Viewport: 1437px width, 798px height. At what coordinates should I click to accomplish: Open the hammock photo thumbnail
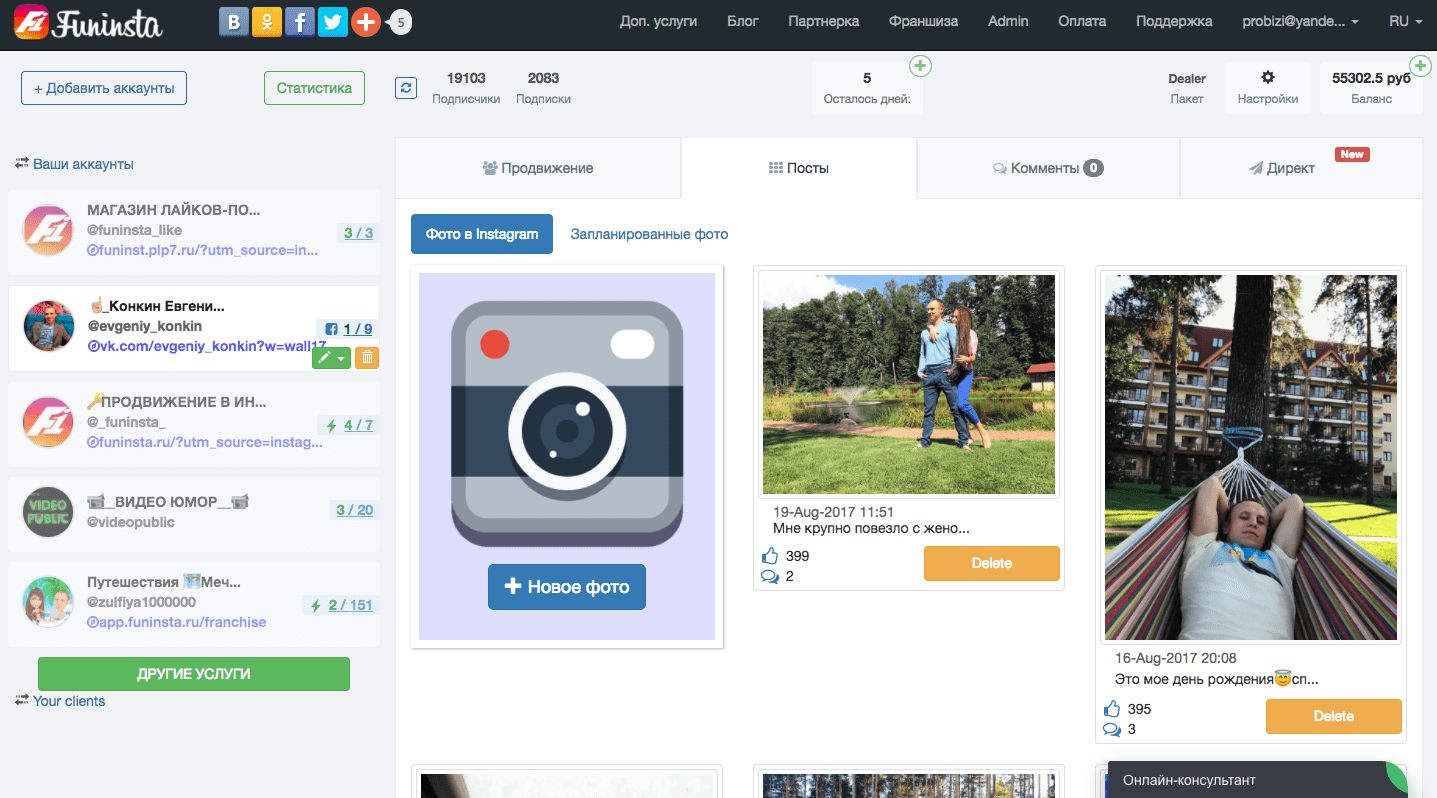click(1250, 457)
